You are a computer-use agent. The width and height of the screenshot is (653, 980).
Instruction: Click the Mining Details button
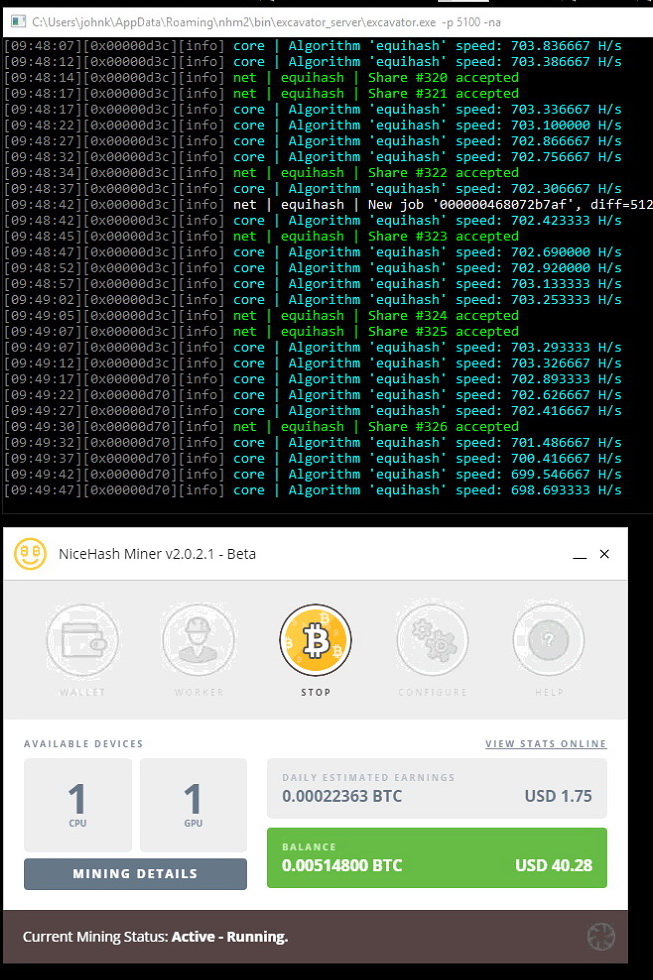pos(135,874)
